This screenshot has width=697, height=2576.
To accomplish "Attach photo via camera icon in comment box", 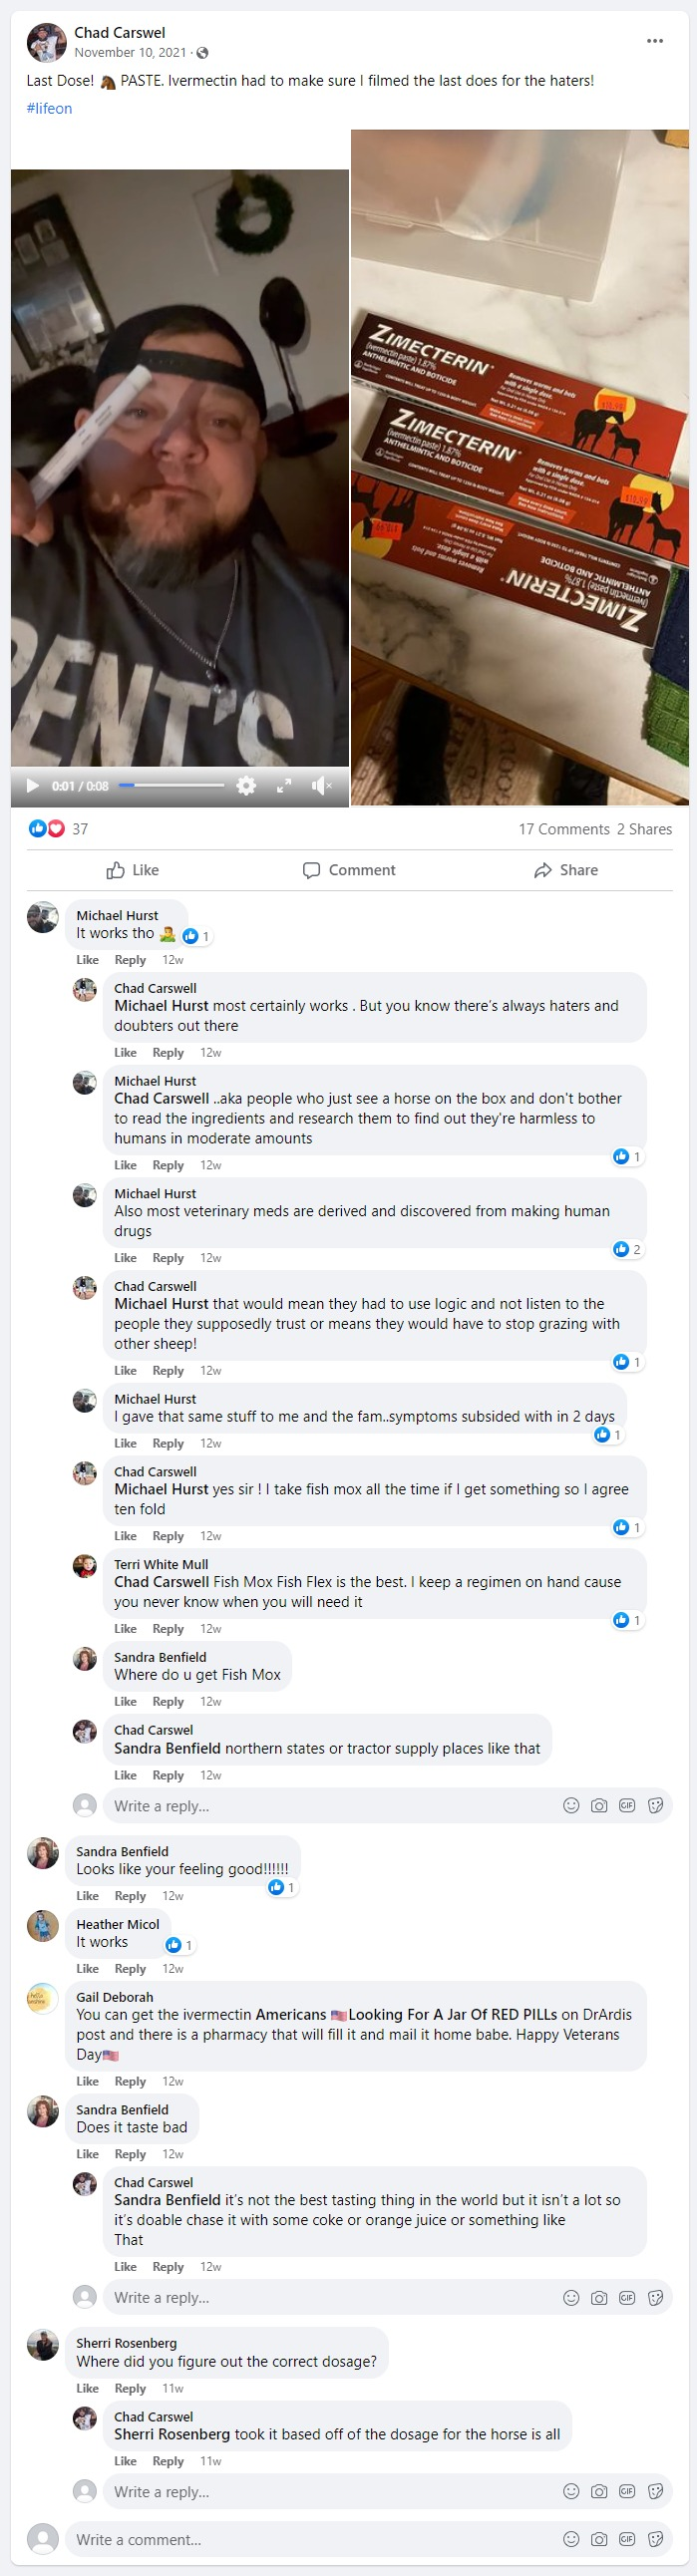I will (x=599, y=2538).
